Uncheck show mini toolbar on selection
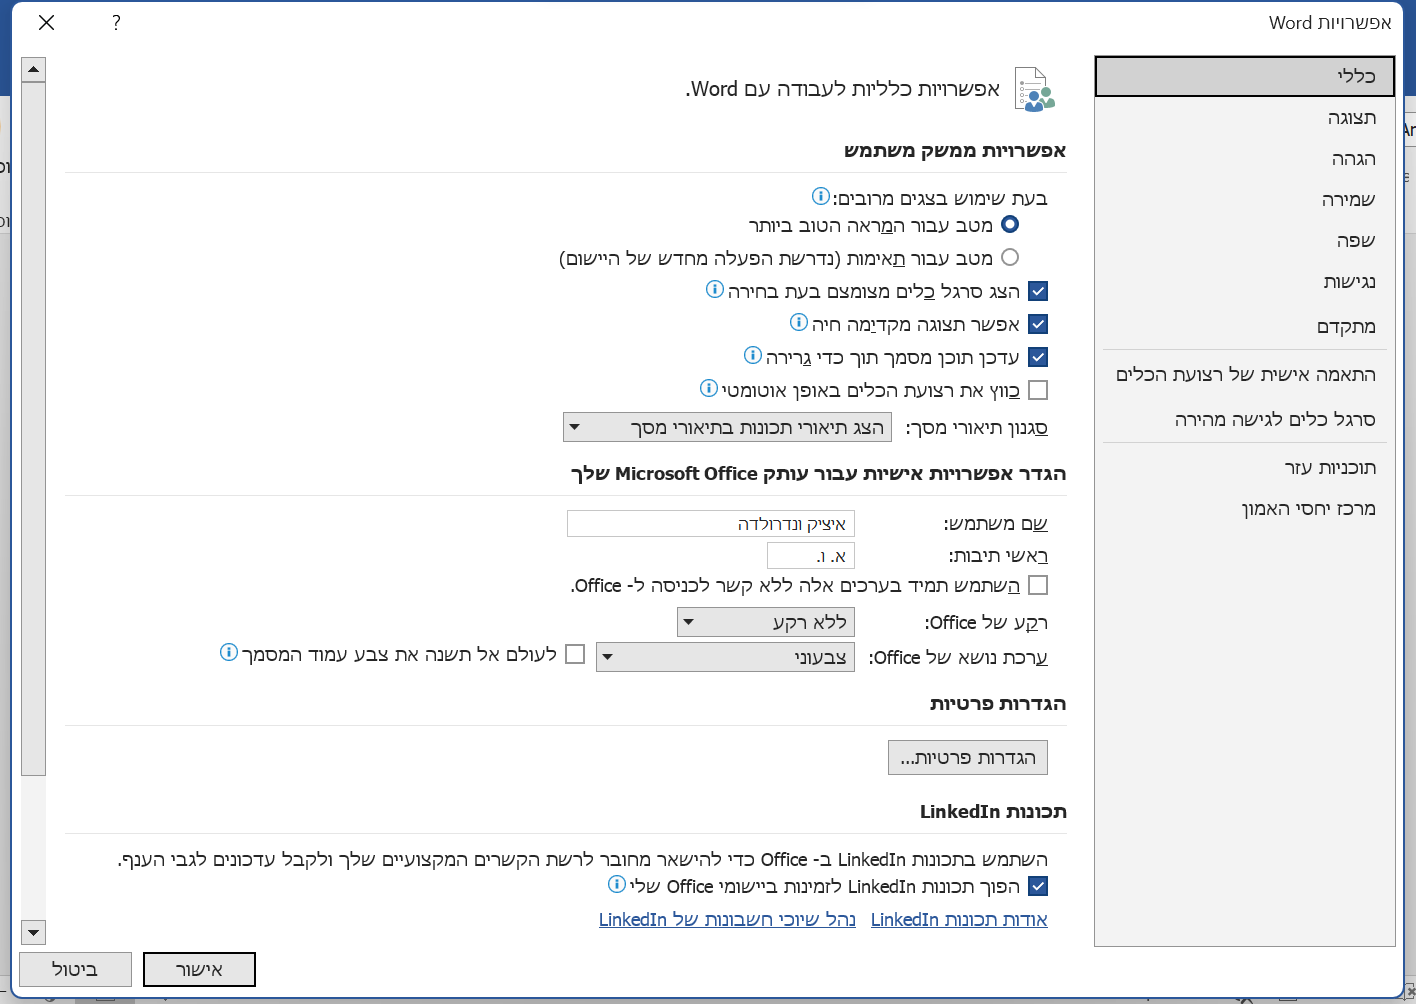Screen dimensions: 1416x1004 (1038, 291)
